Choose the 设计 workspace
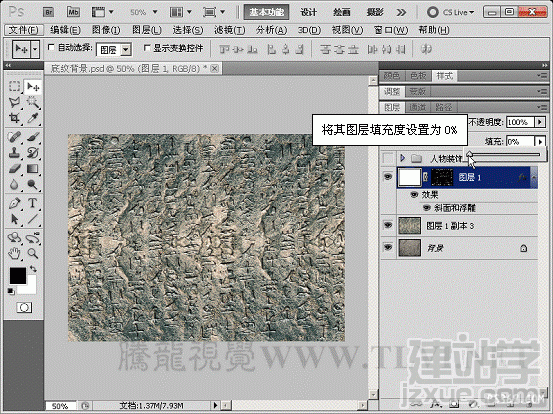This screenshot has height=414, width=553. click(x=309, y=12)
